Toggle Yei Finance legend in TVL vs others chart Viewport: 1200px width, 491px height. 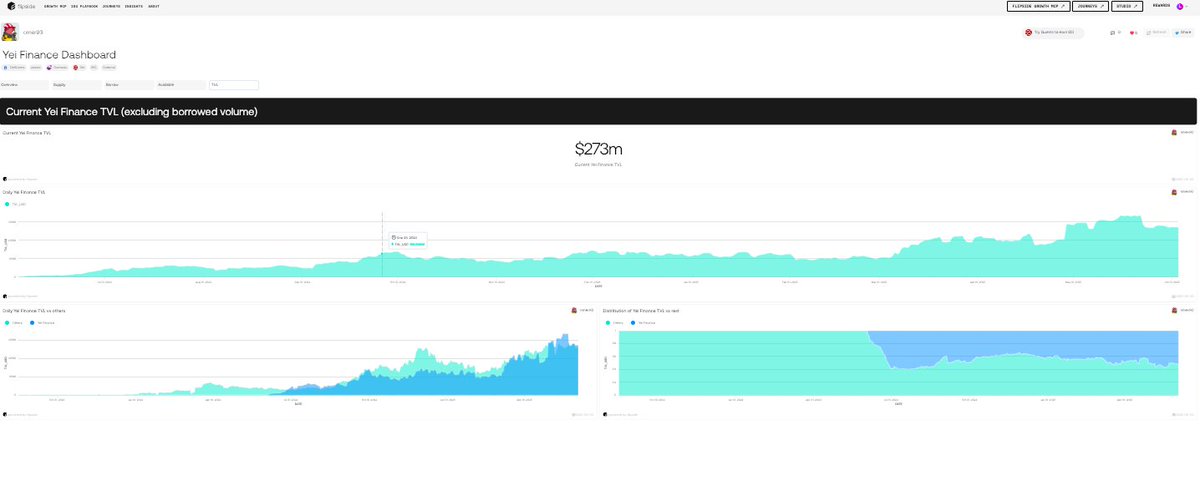pyautogui.click(x=43, y=323)
